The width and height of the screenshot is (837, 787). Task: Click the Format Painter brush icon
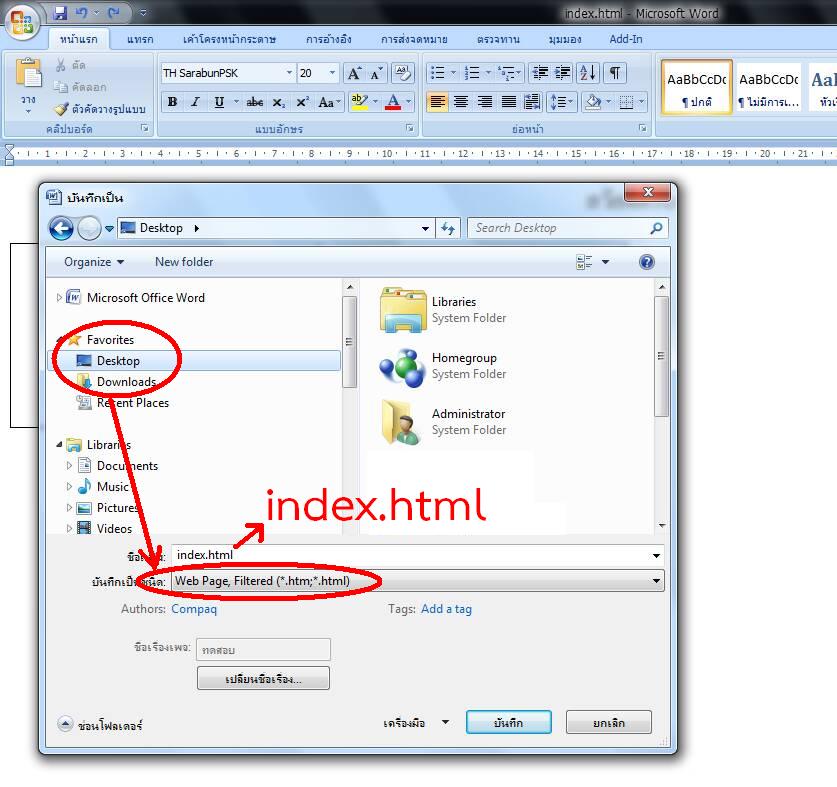click(x=61, y=109)
